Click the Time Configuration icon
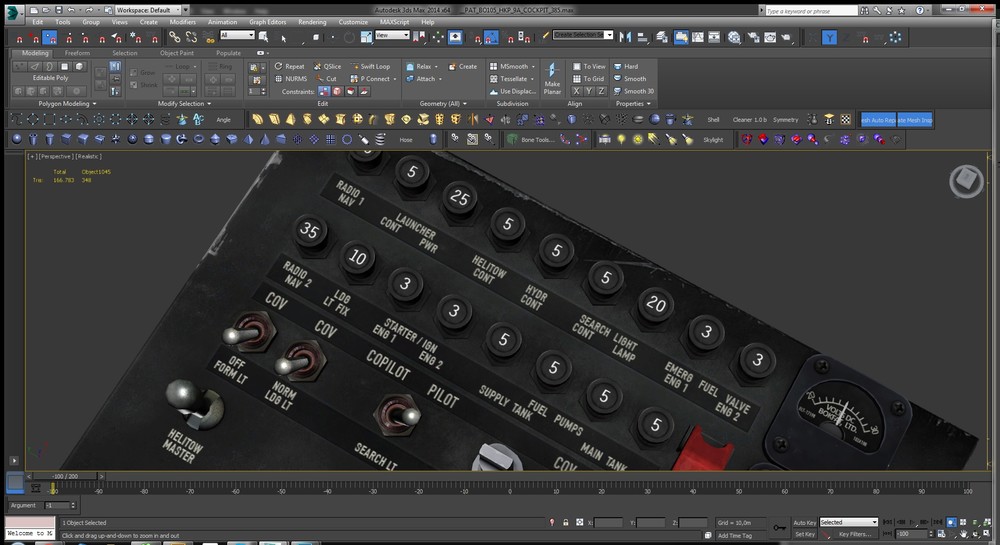1000x545 pixels. click(941, 534)
